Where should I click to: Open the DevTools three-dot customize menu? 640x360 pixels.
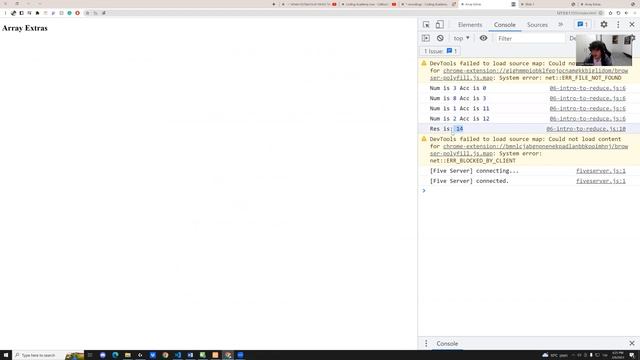click(618, 24)
